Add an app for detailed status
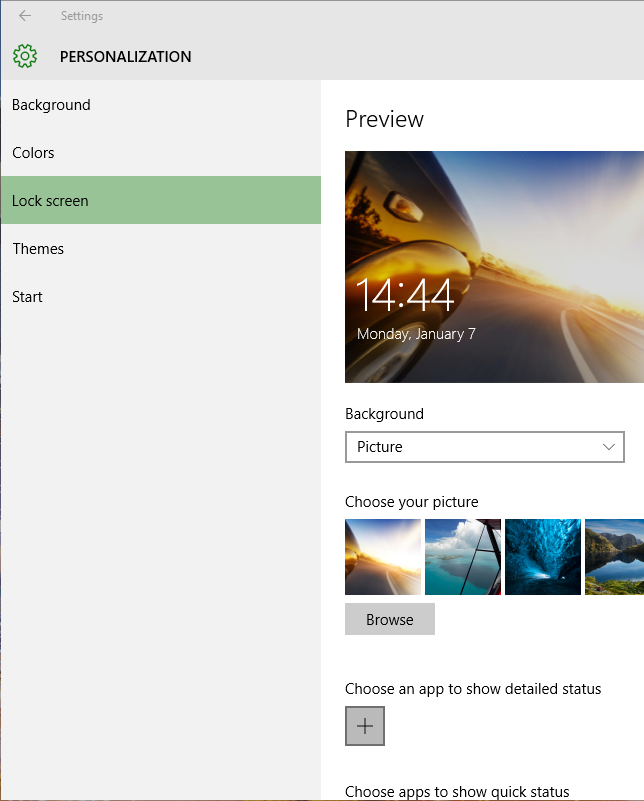Viewport: 644px width, 801px height. point(365,726)
